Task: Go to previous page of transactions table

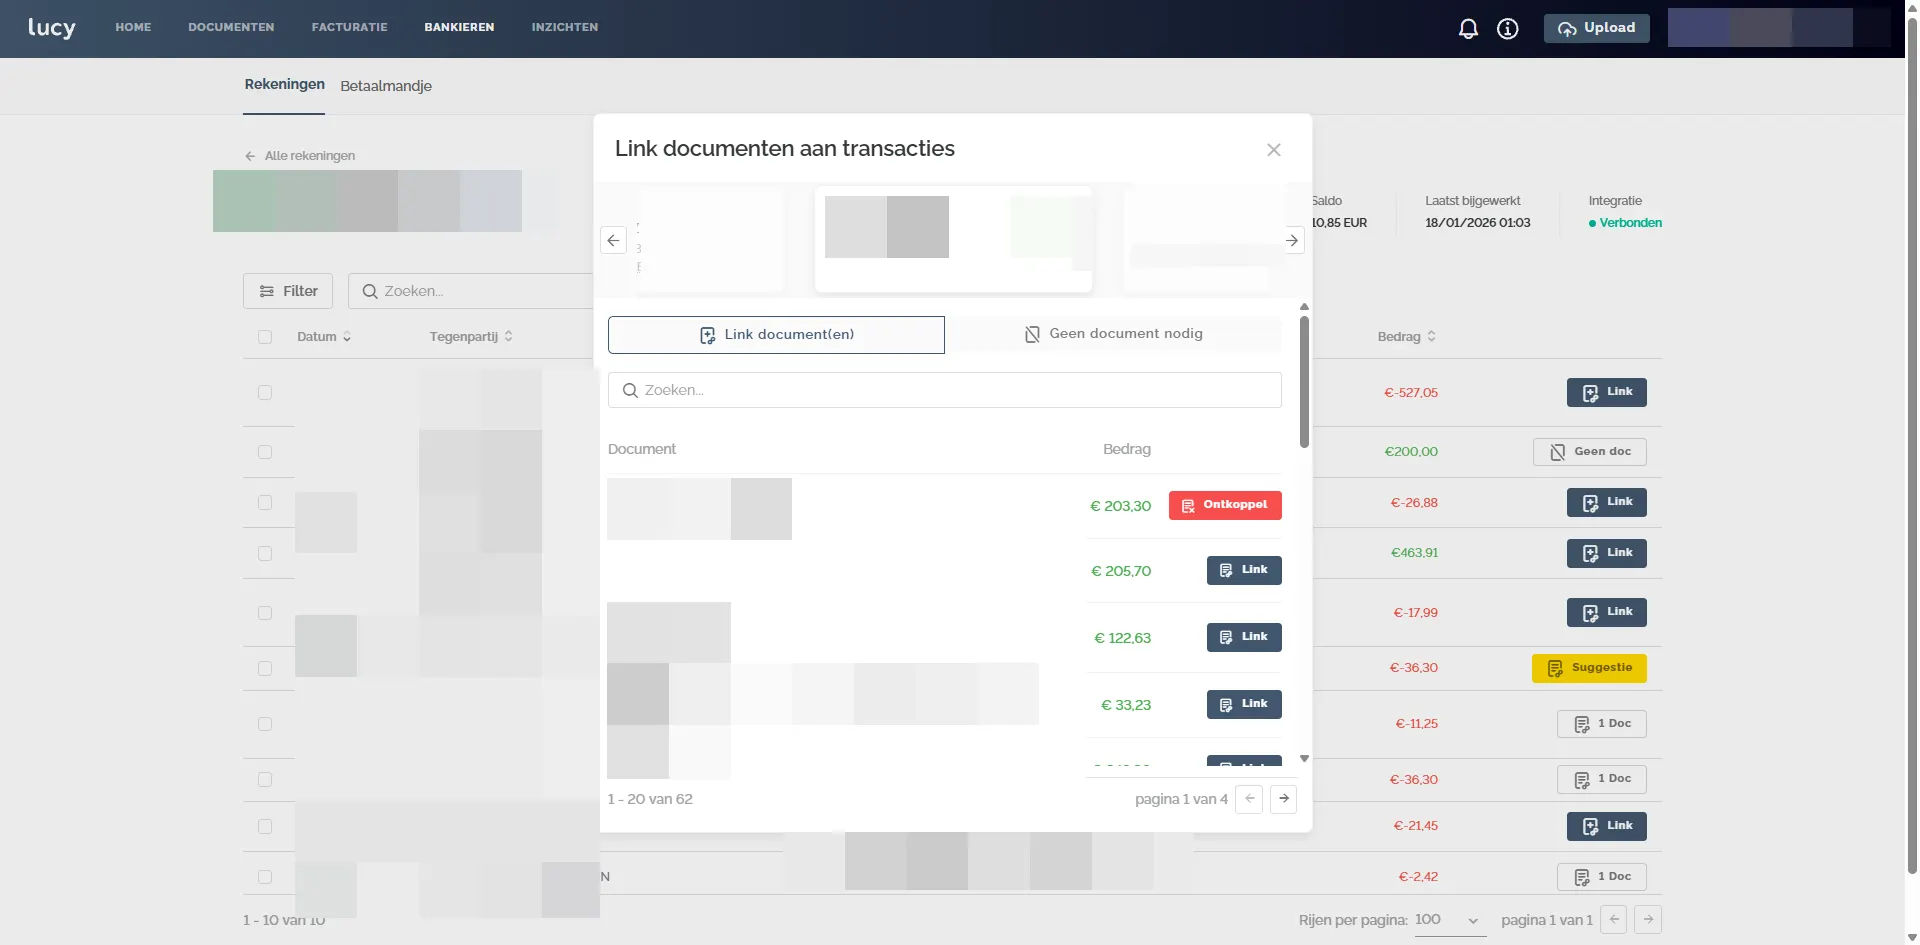Action: tap(1614, 920)
